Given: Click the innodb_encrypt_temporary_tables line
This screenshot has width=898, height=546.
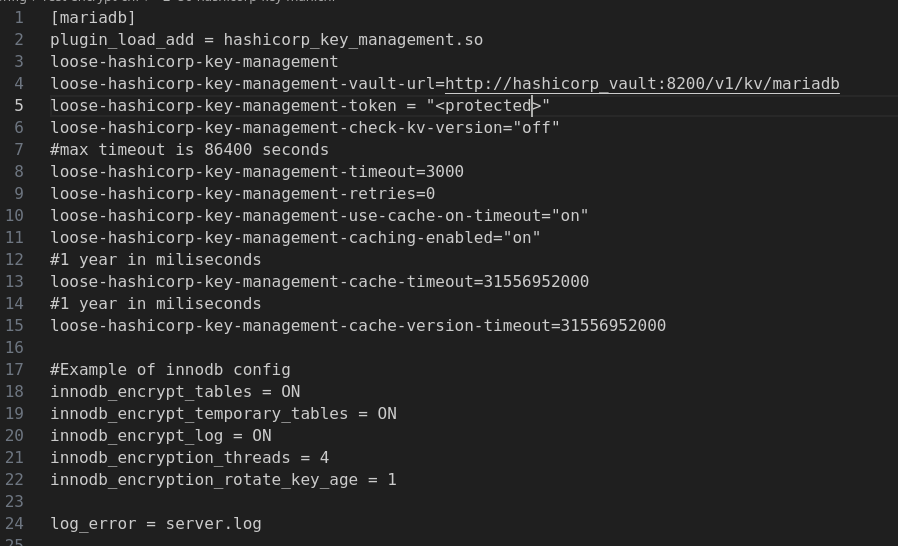Looking at the screenshot, I should pos(223,414).
